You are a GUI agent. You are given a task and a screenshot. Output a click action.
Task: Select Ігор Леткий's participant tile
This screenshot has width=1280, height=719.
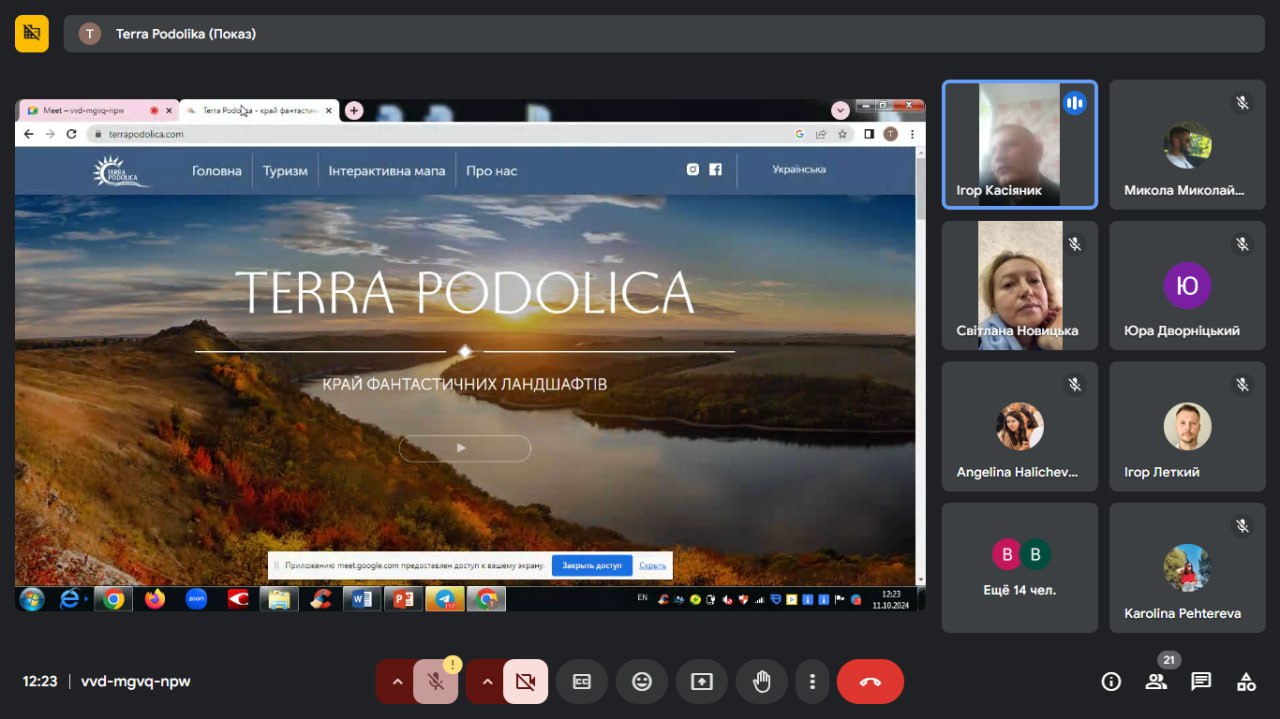(x=1187, y=426)
